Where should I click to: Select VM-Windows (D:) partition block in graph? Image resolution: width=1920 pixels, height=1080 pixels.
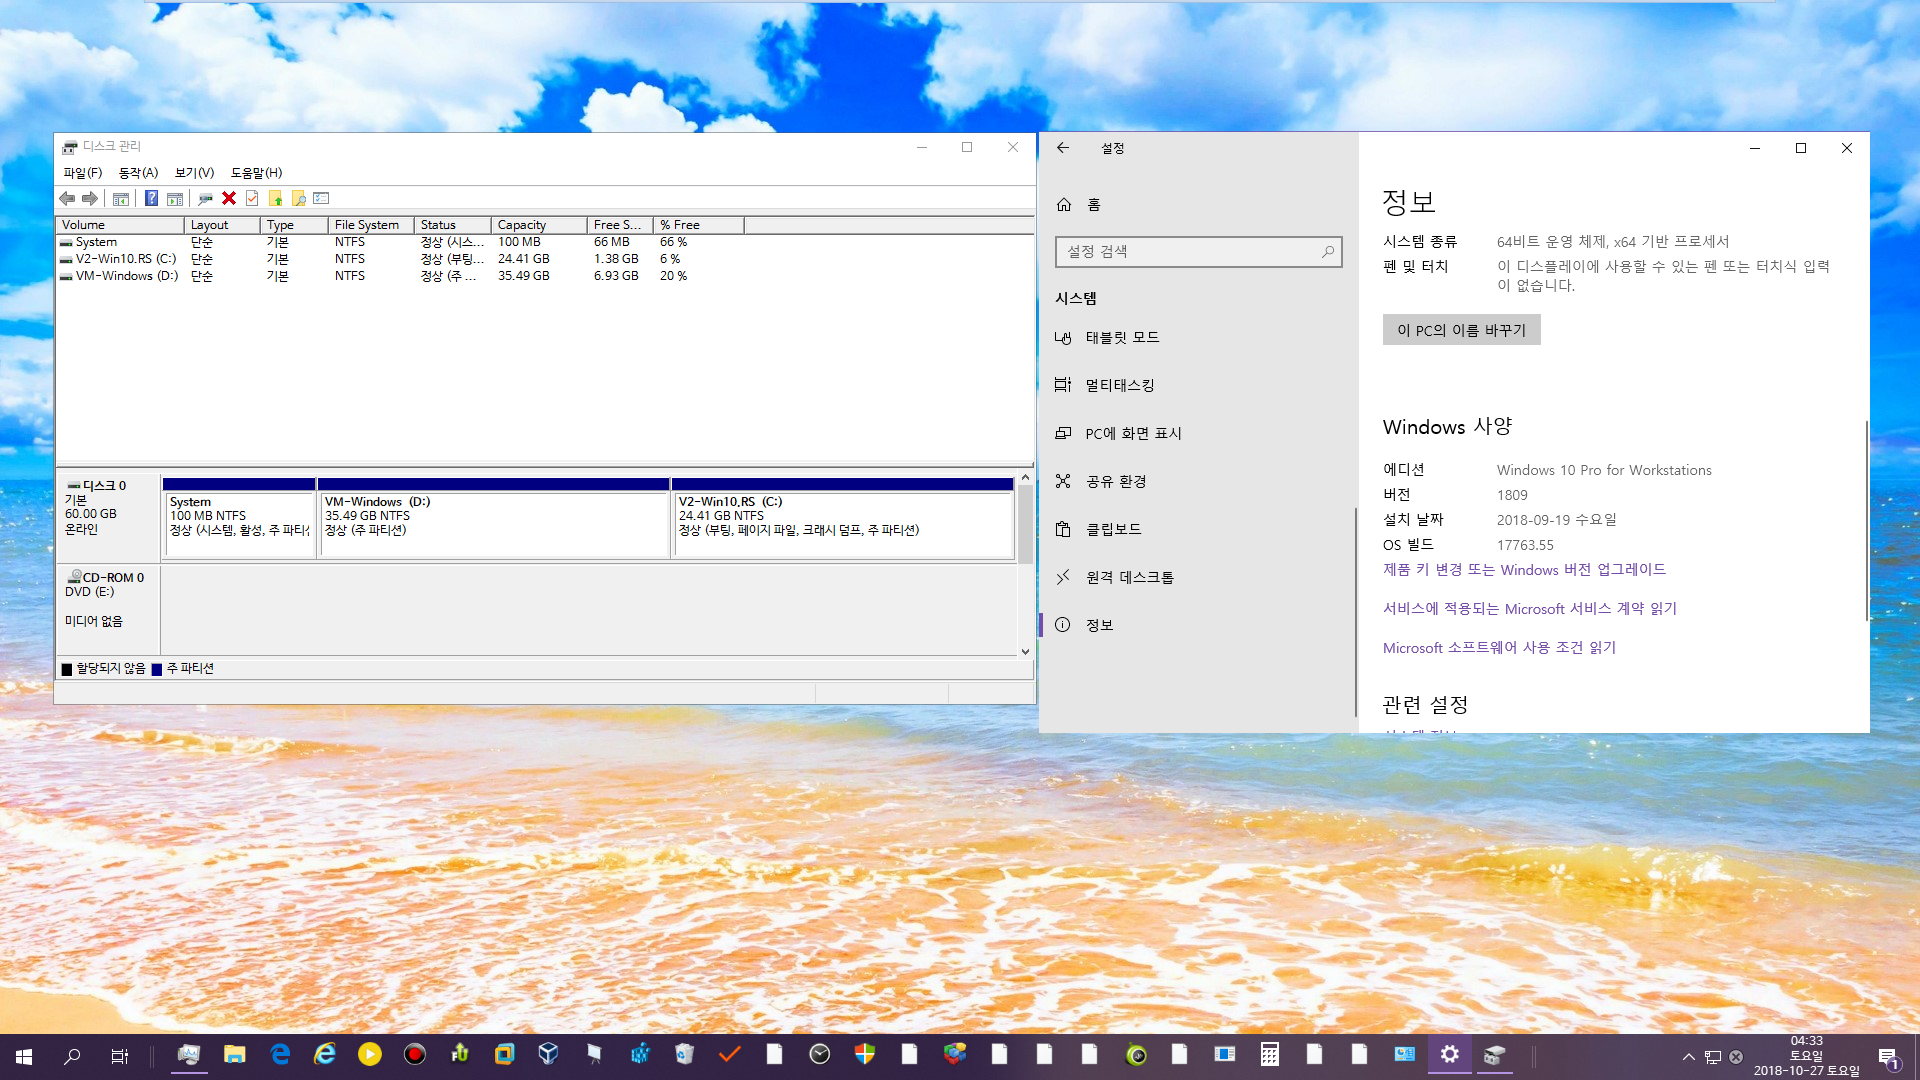tap(493, 518)
